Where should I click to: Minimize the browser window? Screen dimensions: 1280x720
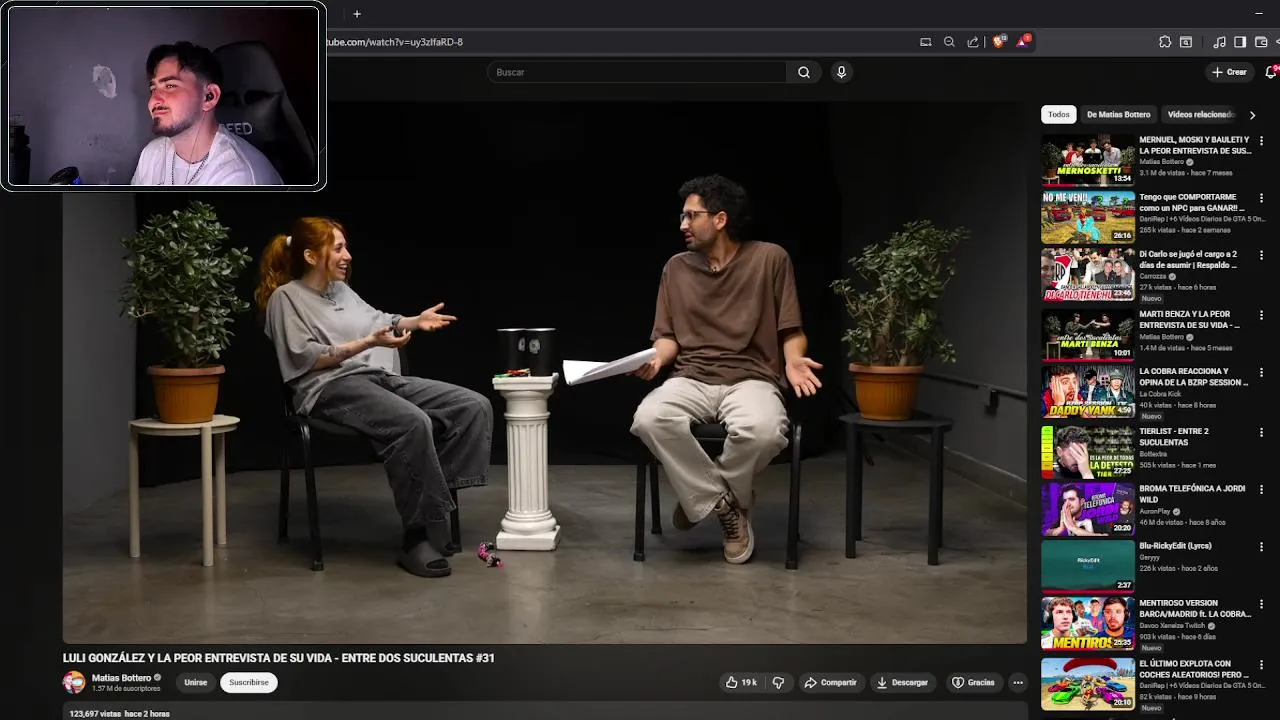[x=1258, y=13]
